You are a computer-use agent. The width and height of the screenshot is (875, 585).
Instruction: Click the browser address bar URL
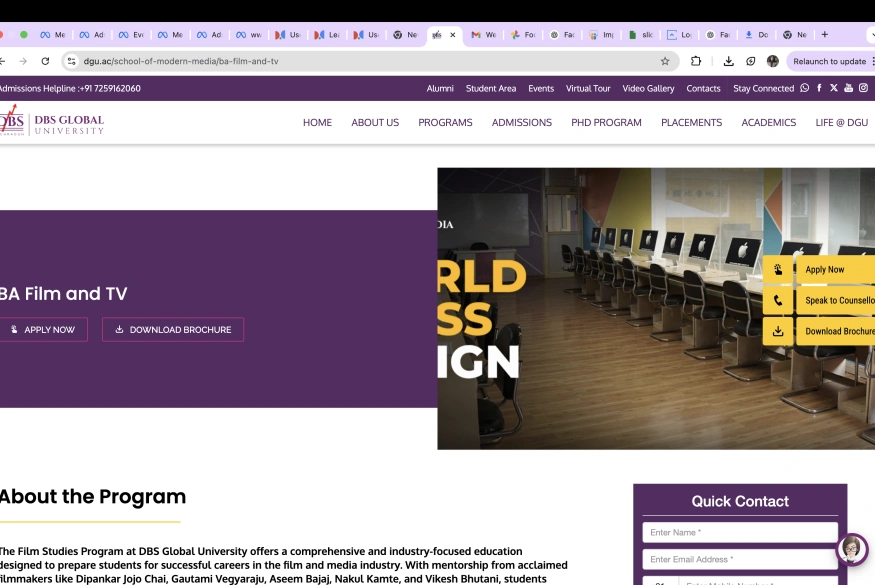(x=181, y=61)
